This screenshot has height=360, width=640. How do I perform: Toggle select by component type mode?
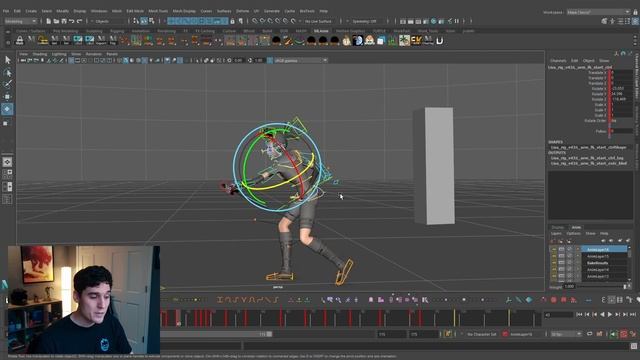(x=151, y=21)
